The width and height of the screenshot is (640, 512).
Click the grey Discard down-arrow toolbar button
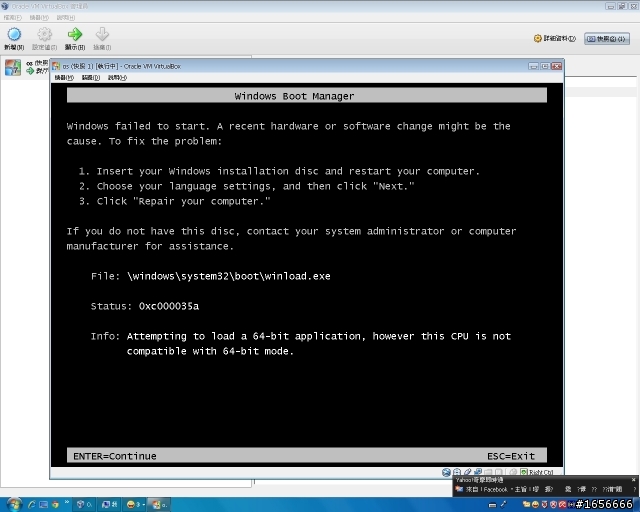[x=102, y=39]
